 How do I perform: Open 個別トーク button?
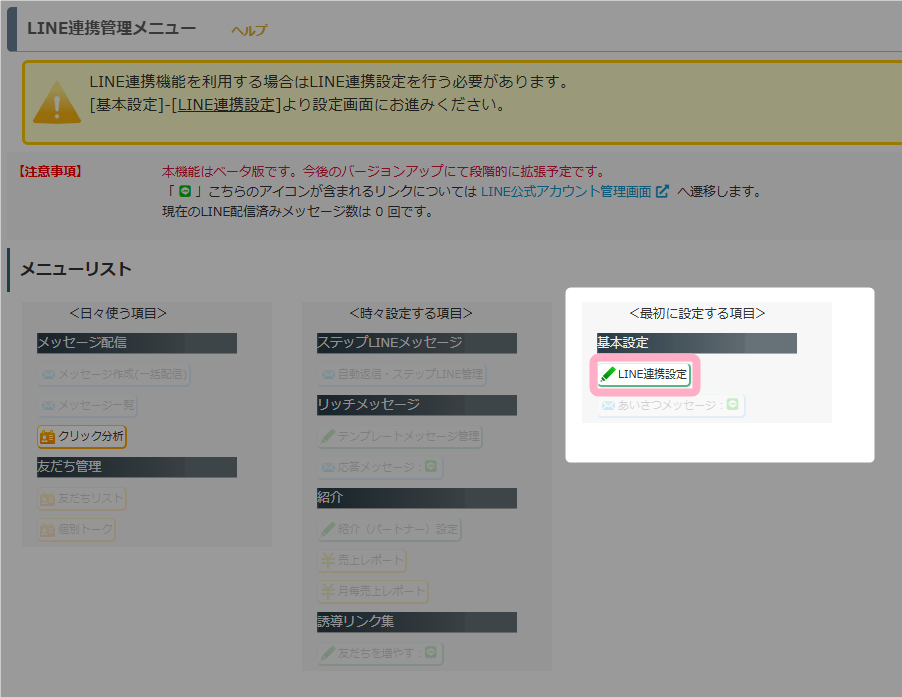pos(77,530)
